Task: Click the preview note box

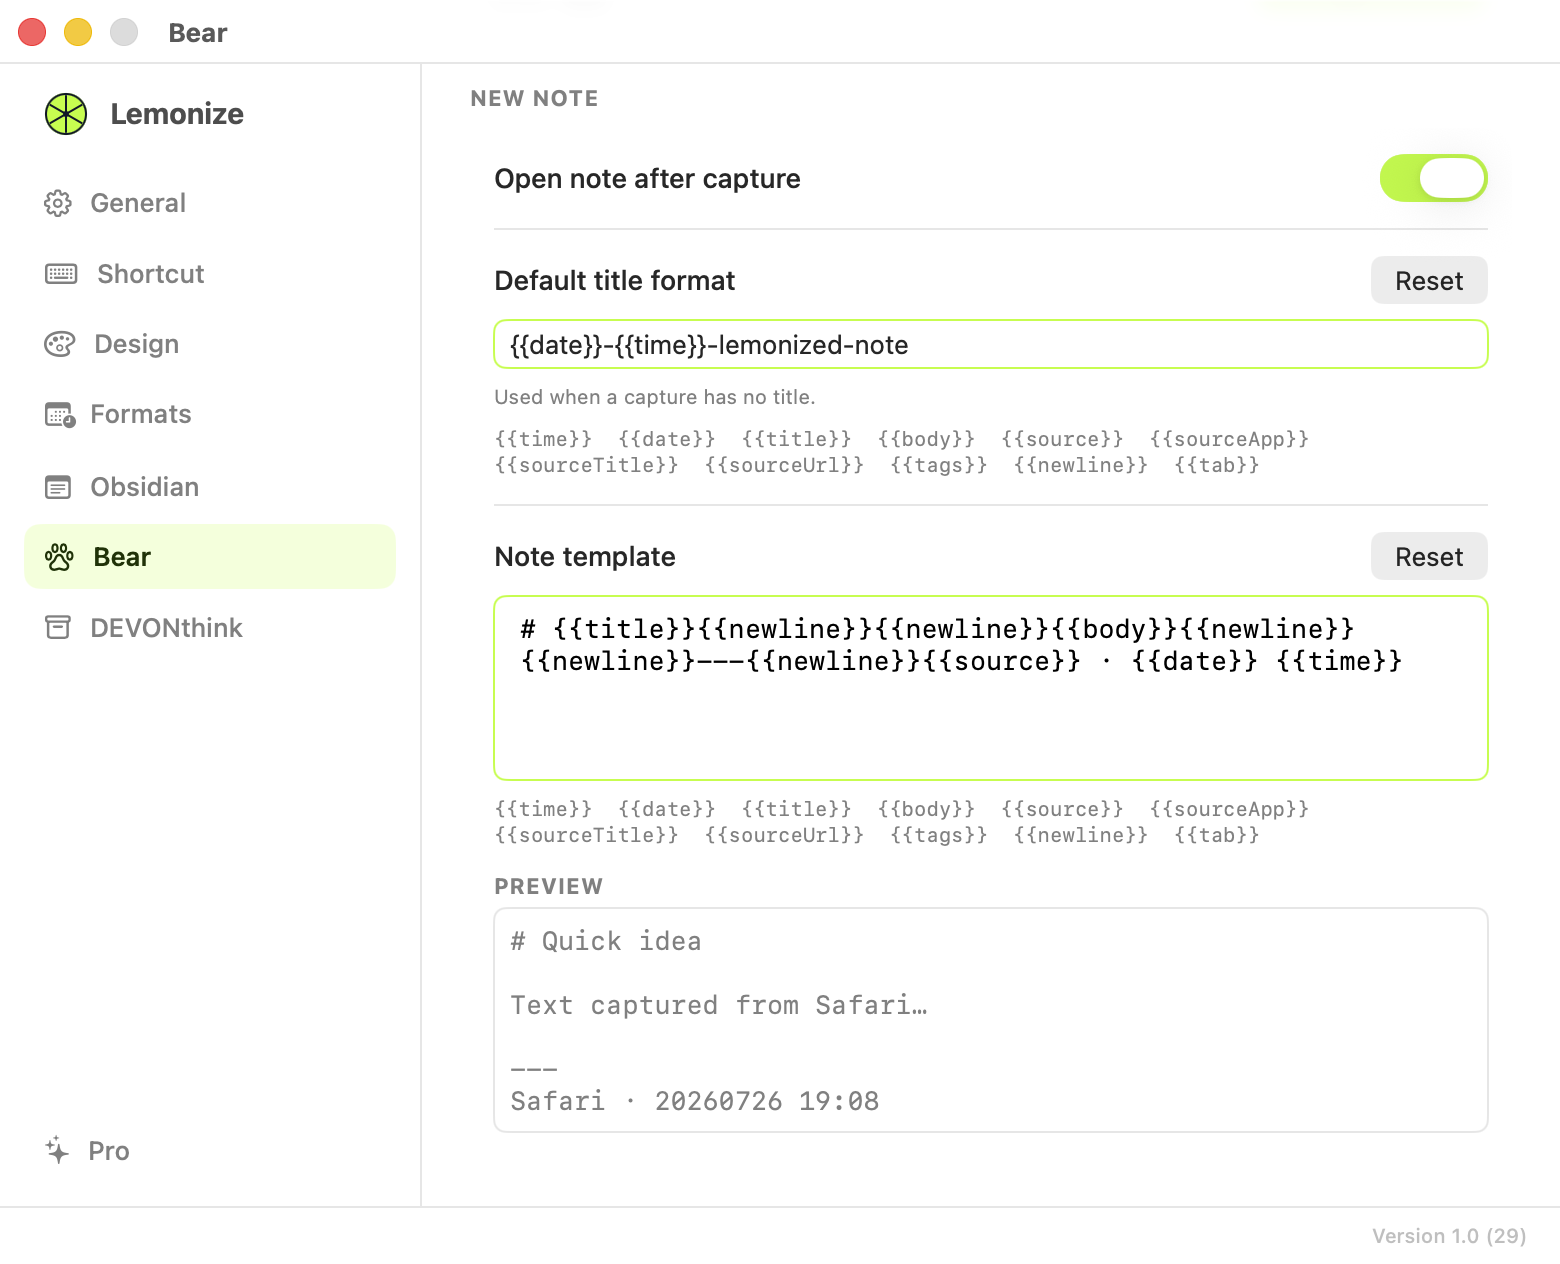Action: (991, 1020)
